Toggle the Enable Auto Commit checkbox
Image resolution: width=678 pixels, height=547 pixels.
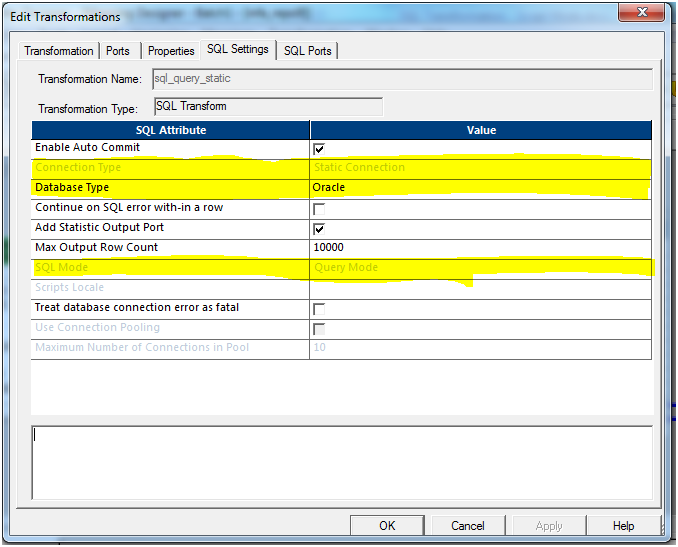(319, 149)
